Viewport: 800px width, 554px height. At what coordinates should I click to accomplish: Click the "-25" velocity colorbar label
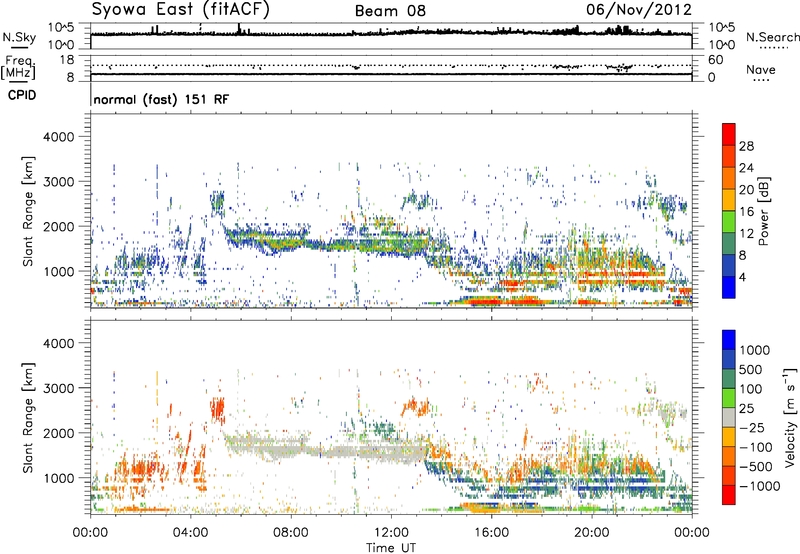pos(752,428)
